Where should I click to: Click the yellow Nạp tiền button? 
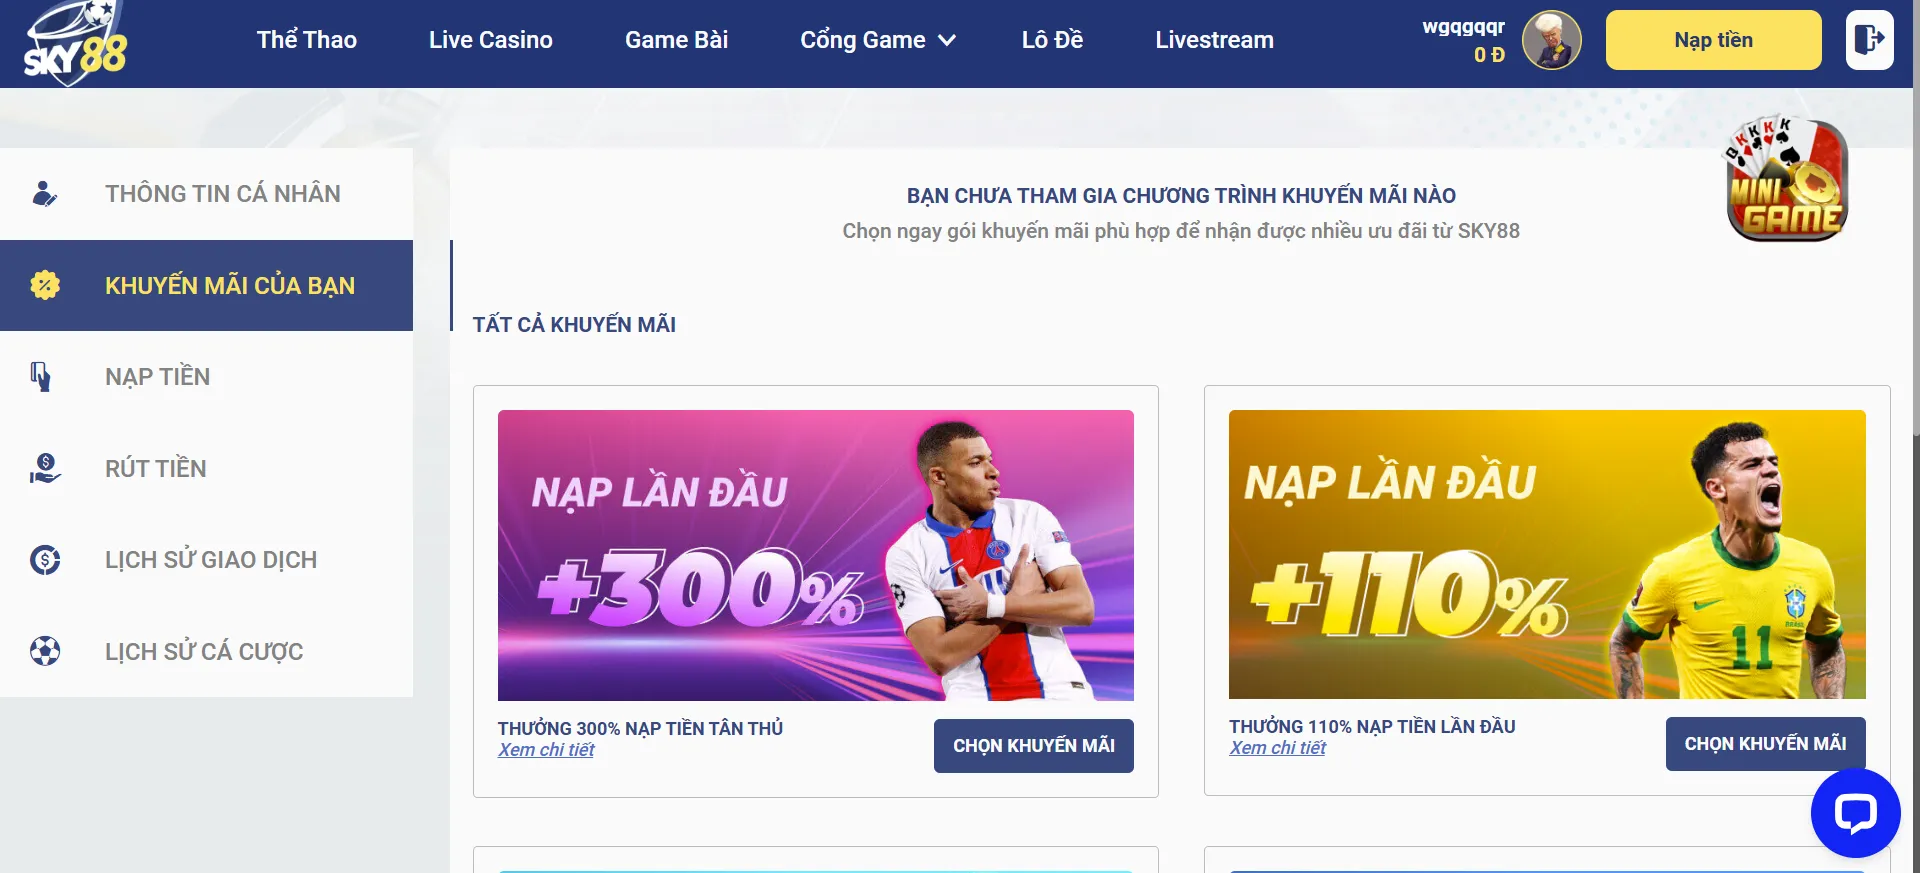tap(1713, 40)
